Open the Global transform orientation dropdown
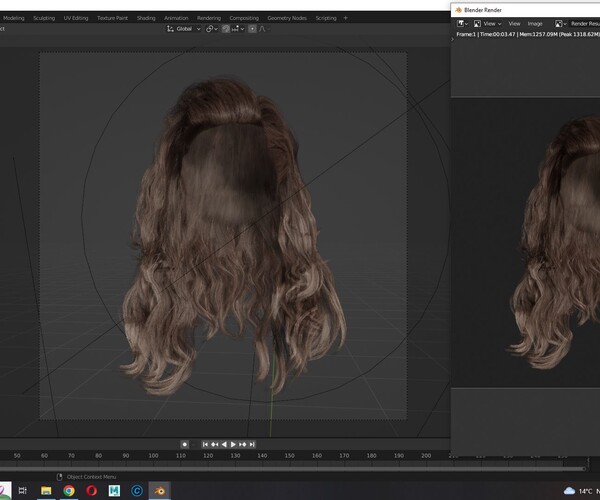This screenshot has width=600, height=500. click(184, 29)
